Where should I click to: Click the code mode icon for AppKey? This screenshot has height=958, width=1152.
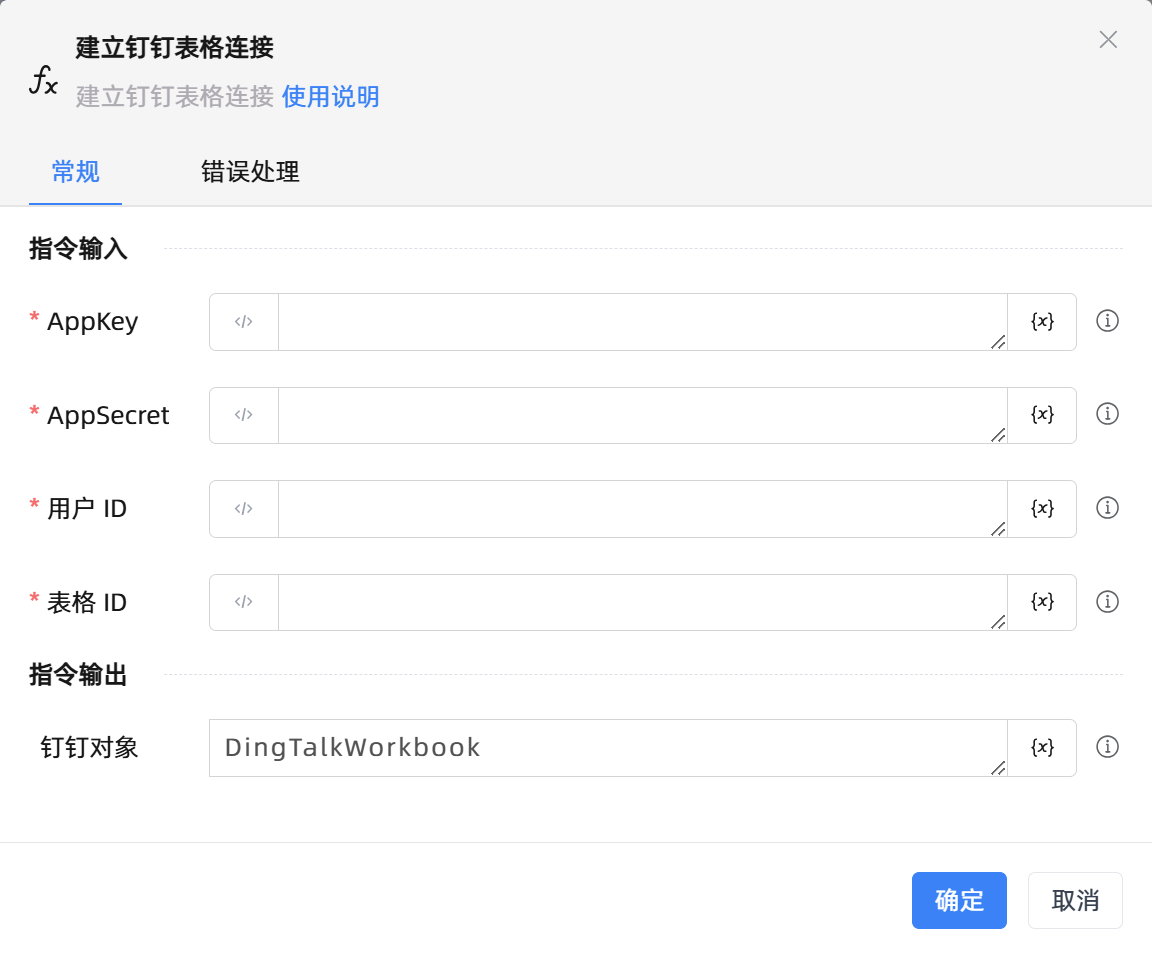[x=244, y=322]
